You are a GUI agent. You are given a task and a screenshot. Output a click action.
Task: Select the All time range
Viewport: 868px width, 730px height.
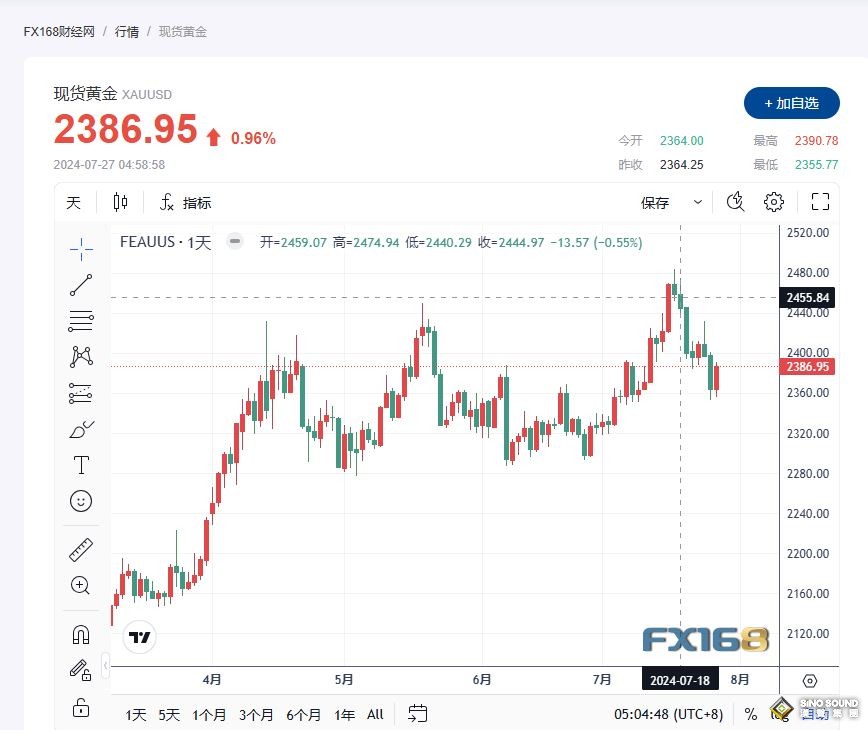click(375, 715)
